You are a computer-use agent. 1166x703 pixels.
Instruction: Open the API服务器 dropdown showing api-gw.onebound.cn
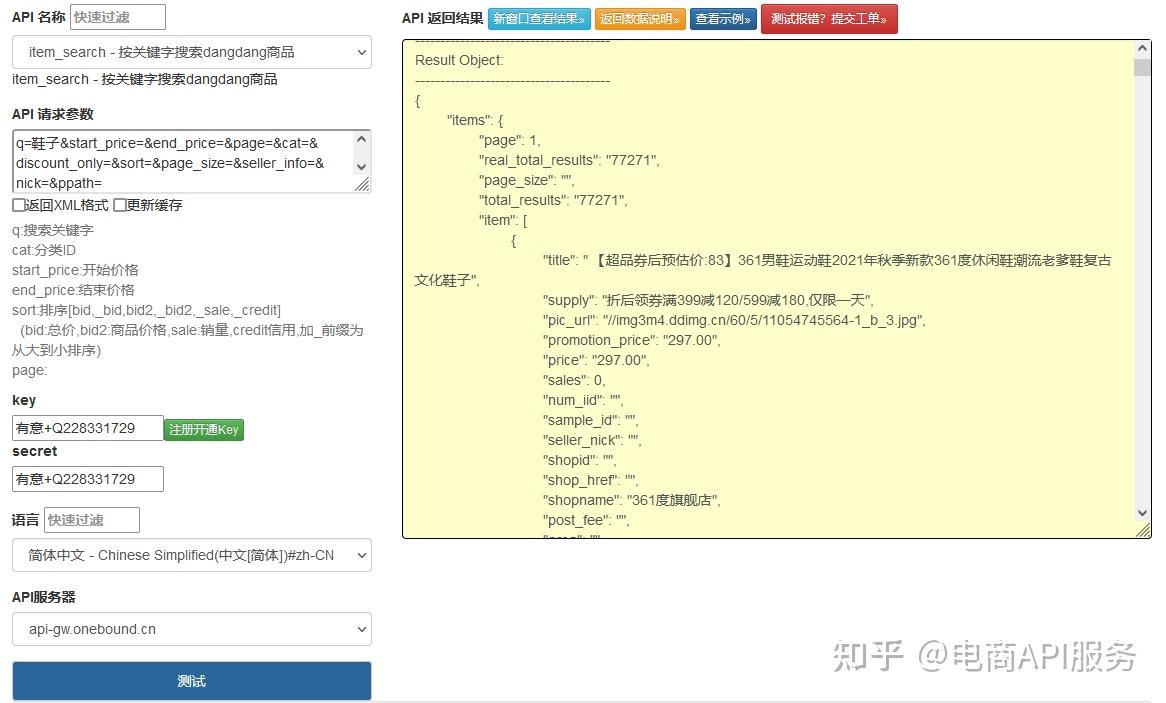click(190, 629)
